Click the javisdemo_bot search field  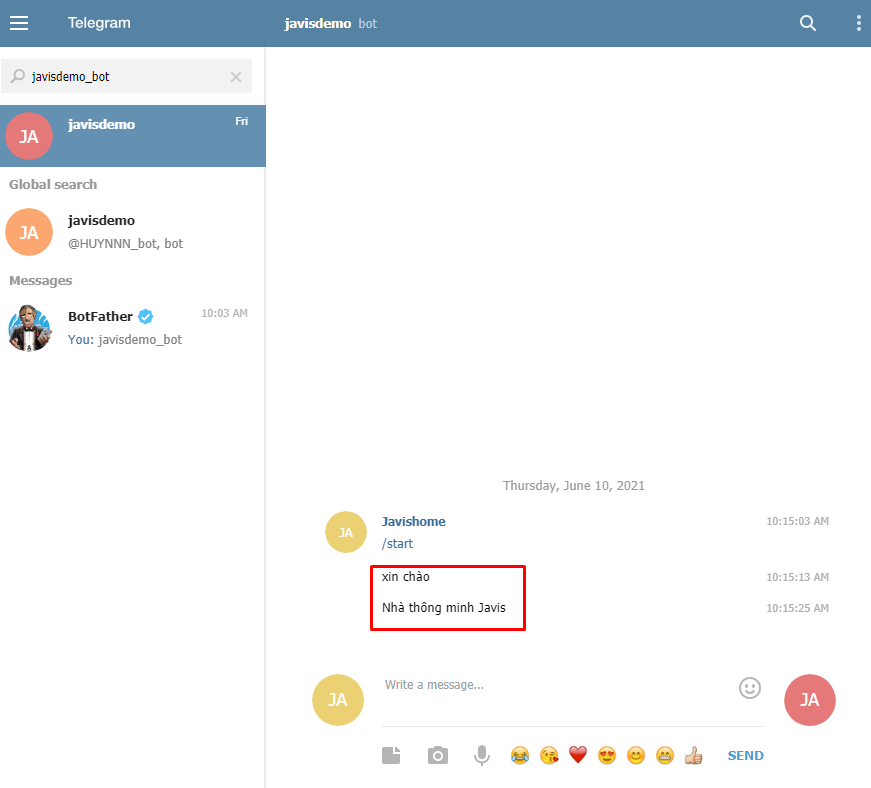(126, 76)
